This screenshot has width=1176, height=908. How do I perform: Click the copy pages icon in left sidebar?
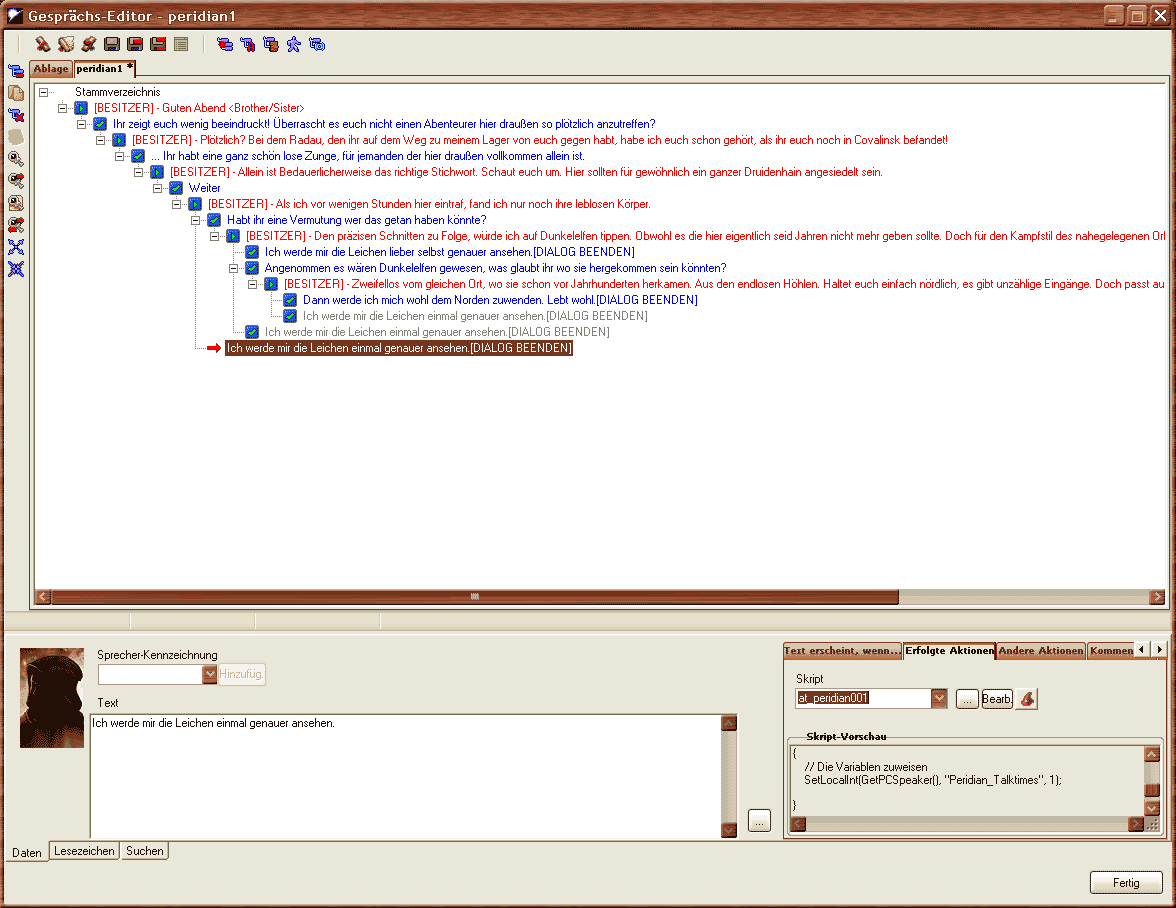(16, 93)
